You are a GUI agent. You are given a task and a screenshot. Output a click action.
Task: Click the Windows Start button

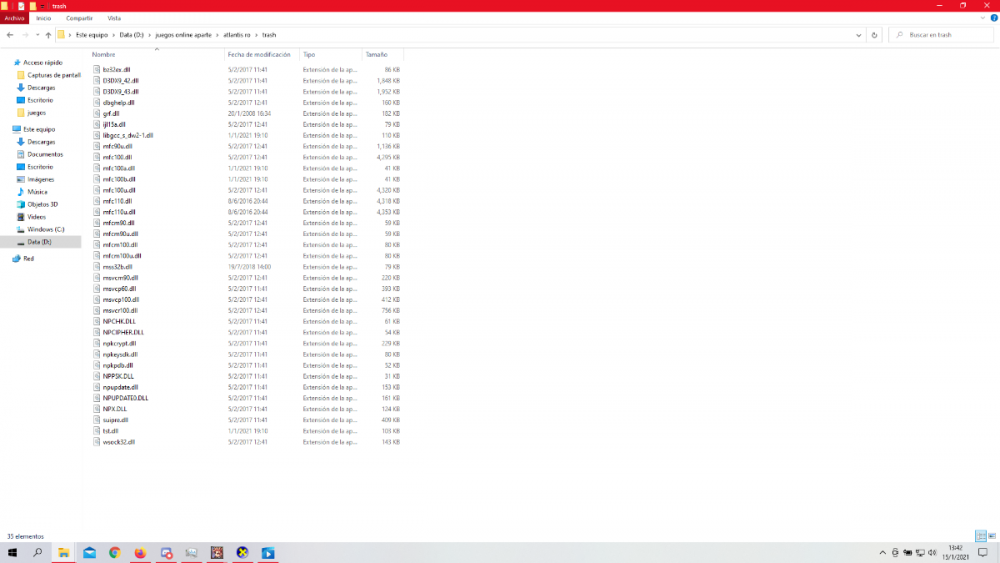(x=12, y=552)
